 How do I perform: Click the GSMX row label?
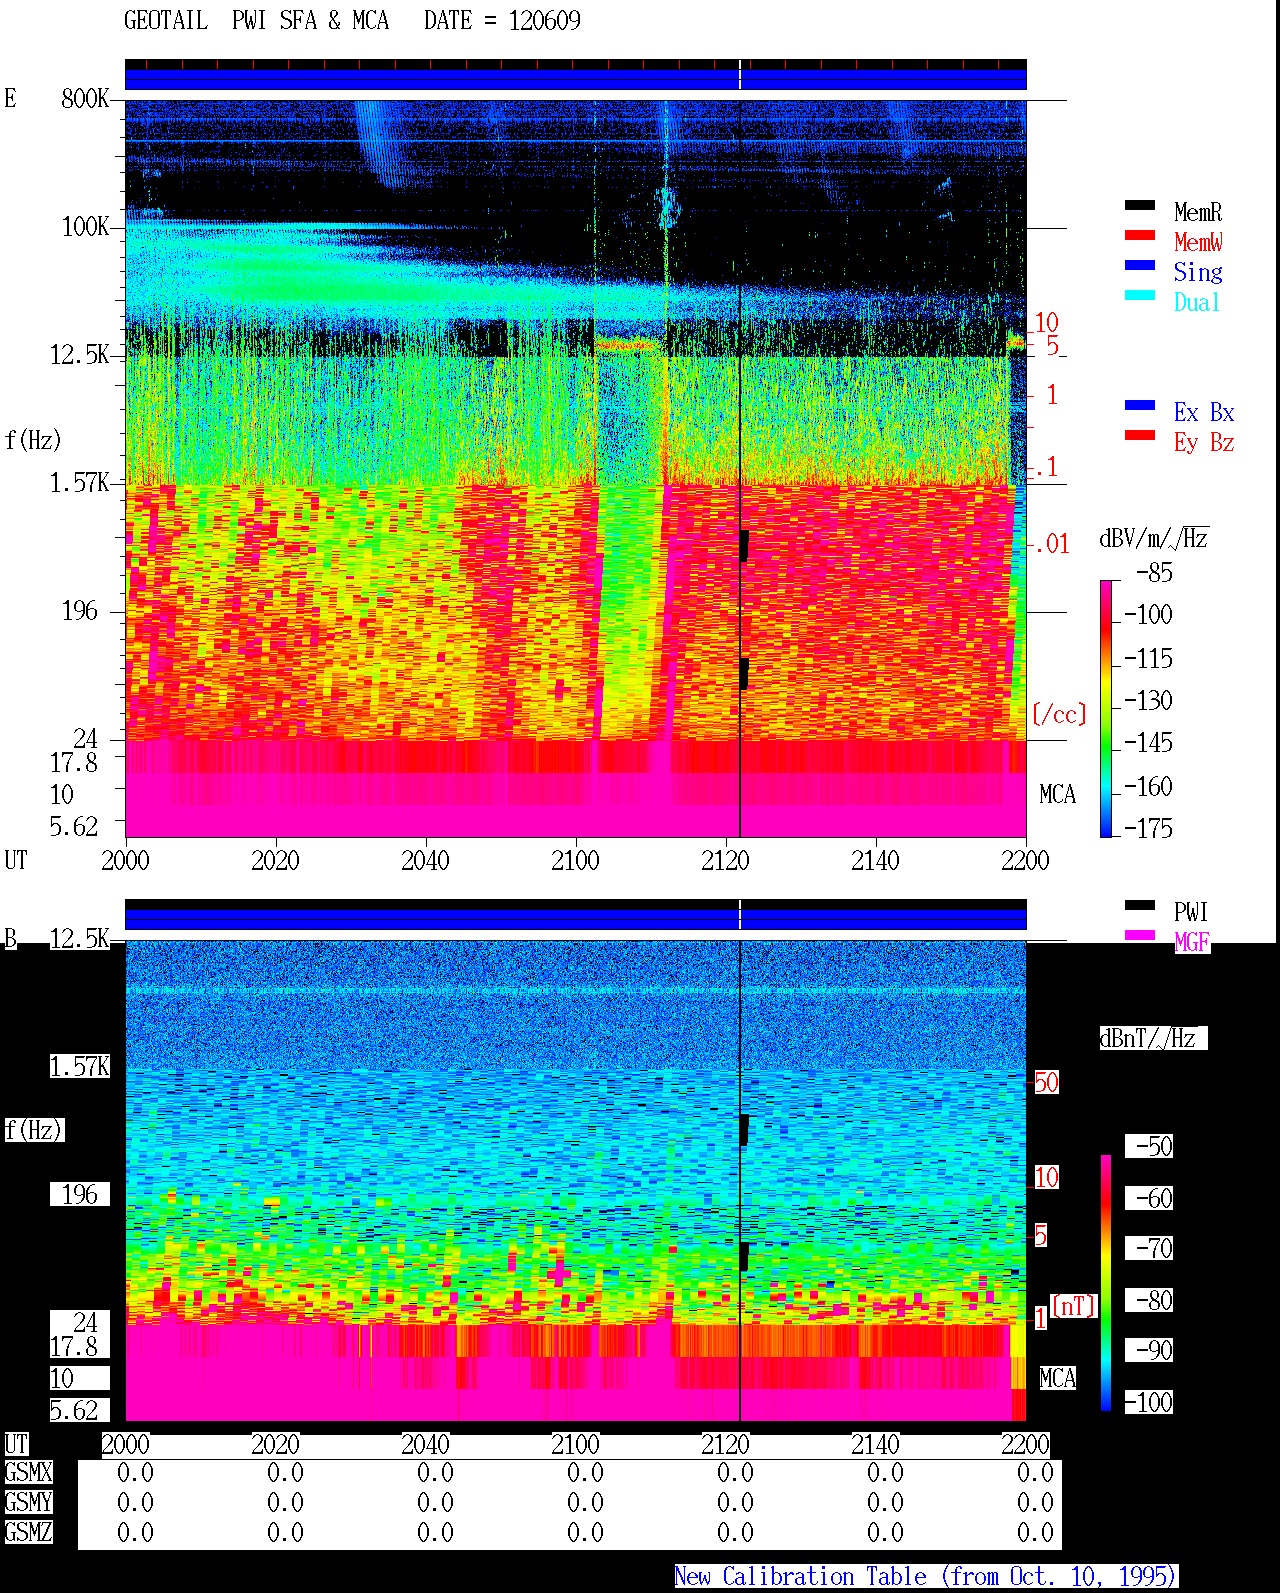click(x=28, y=1472)
